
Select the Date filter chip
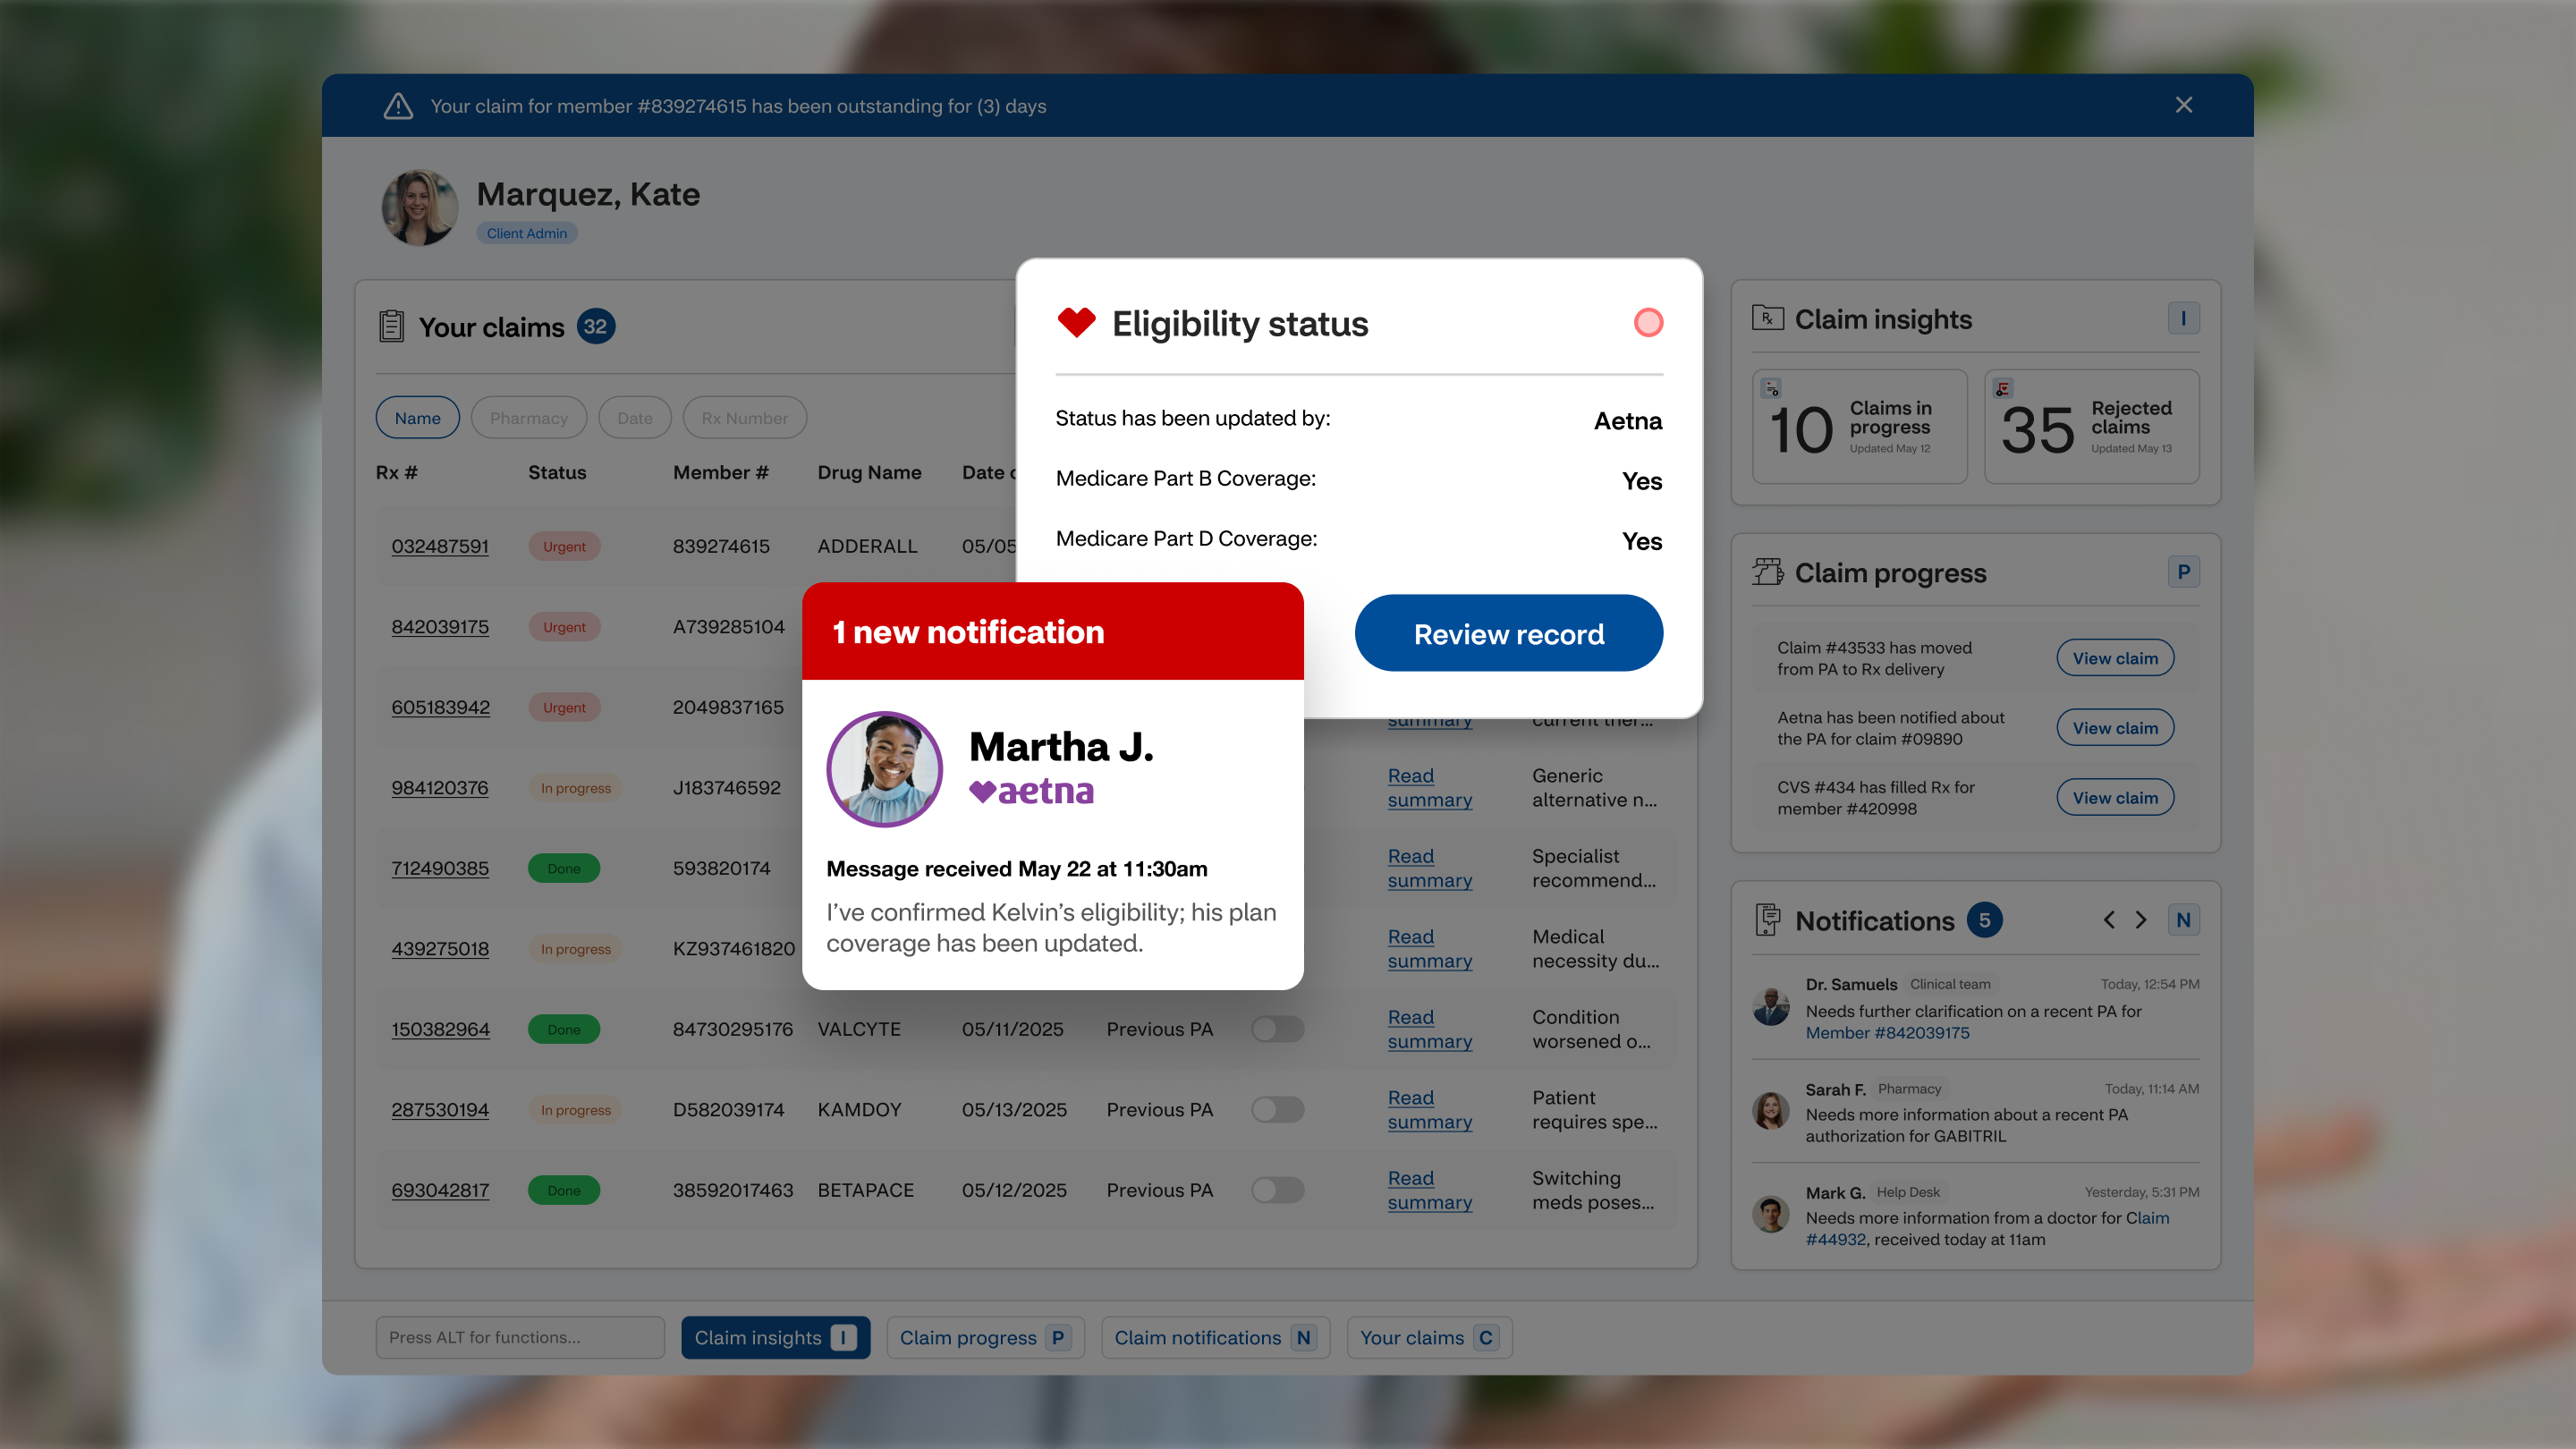pyautogui.click(x=635, y=418)
